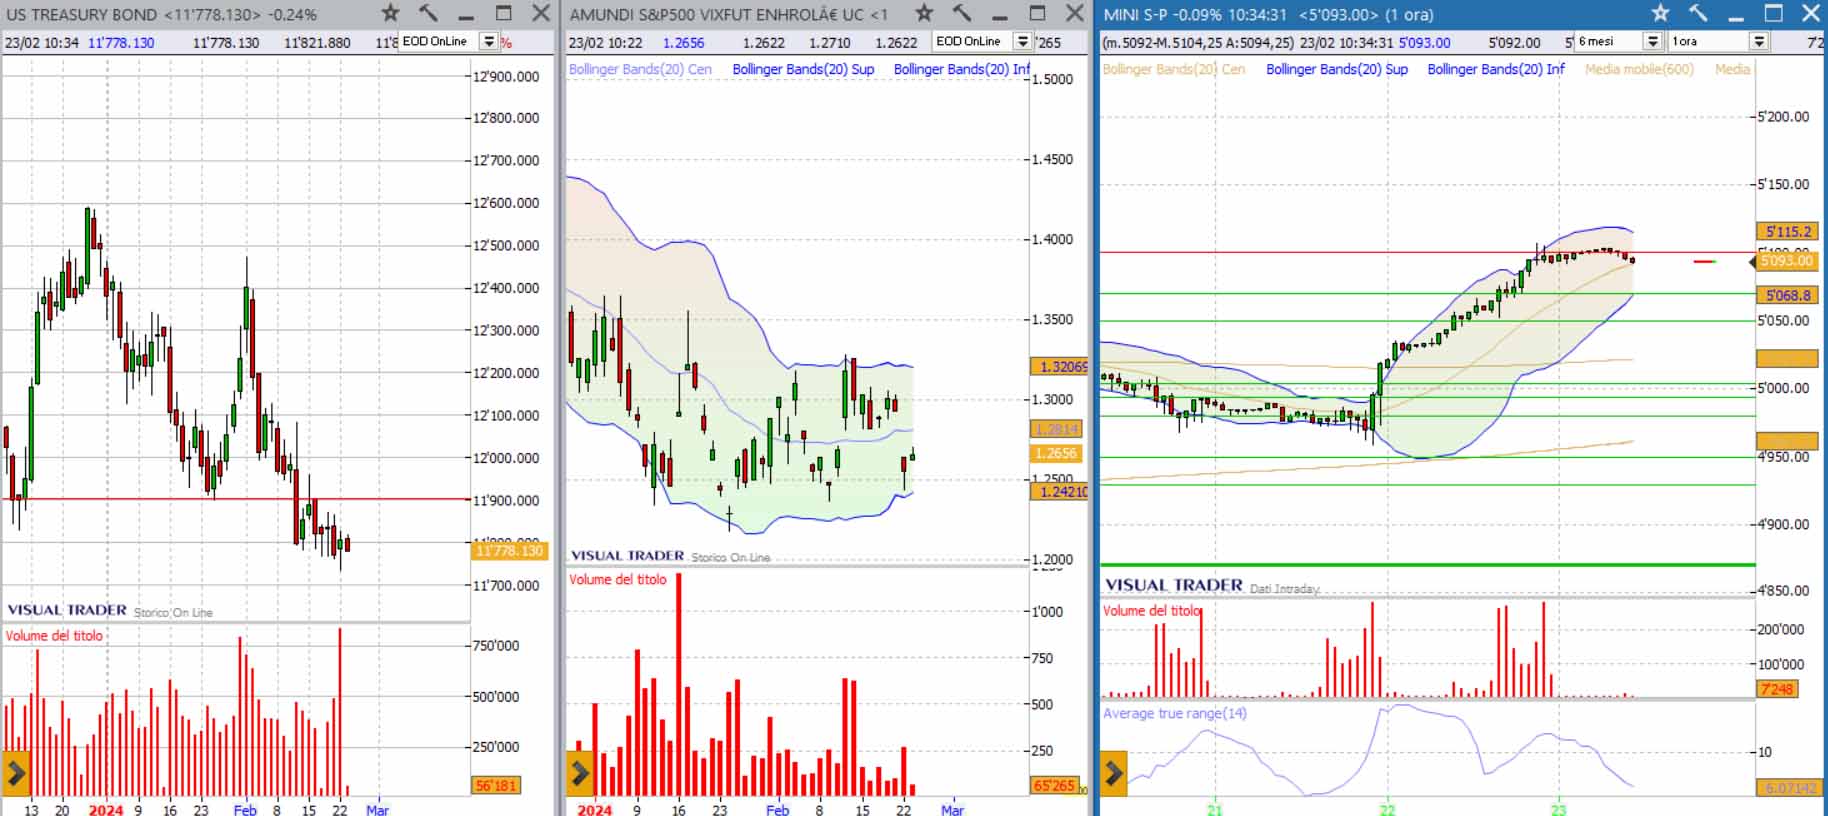
Task: Click 'Volume del titolo' label in Amundi chart
Action: (617, 579)
